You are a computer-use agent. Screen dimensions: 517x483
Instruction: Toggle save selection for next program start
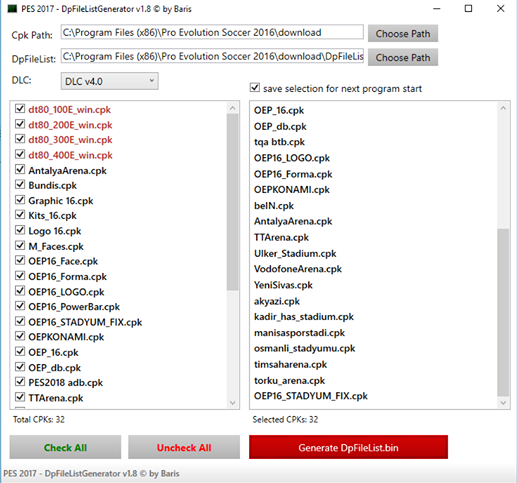click(x=255, y=88)
